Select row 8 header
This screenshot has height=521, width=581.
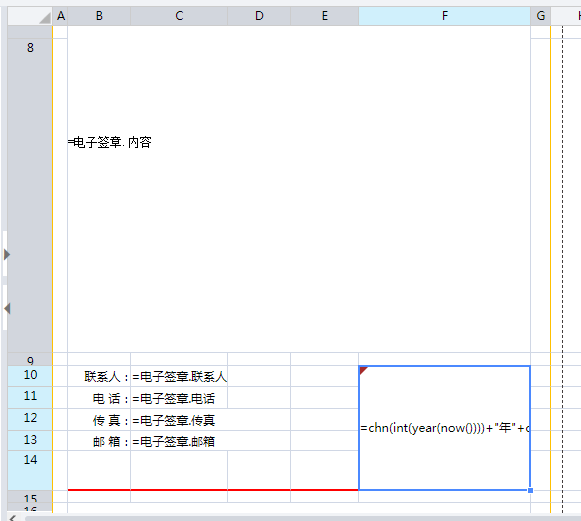(x=30, y=195)
